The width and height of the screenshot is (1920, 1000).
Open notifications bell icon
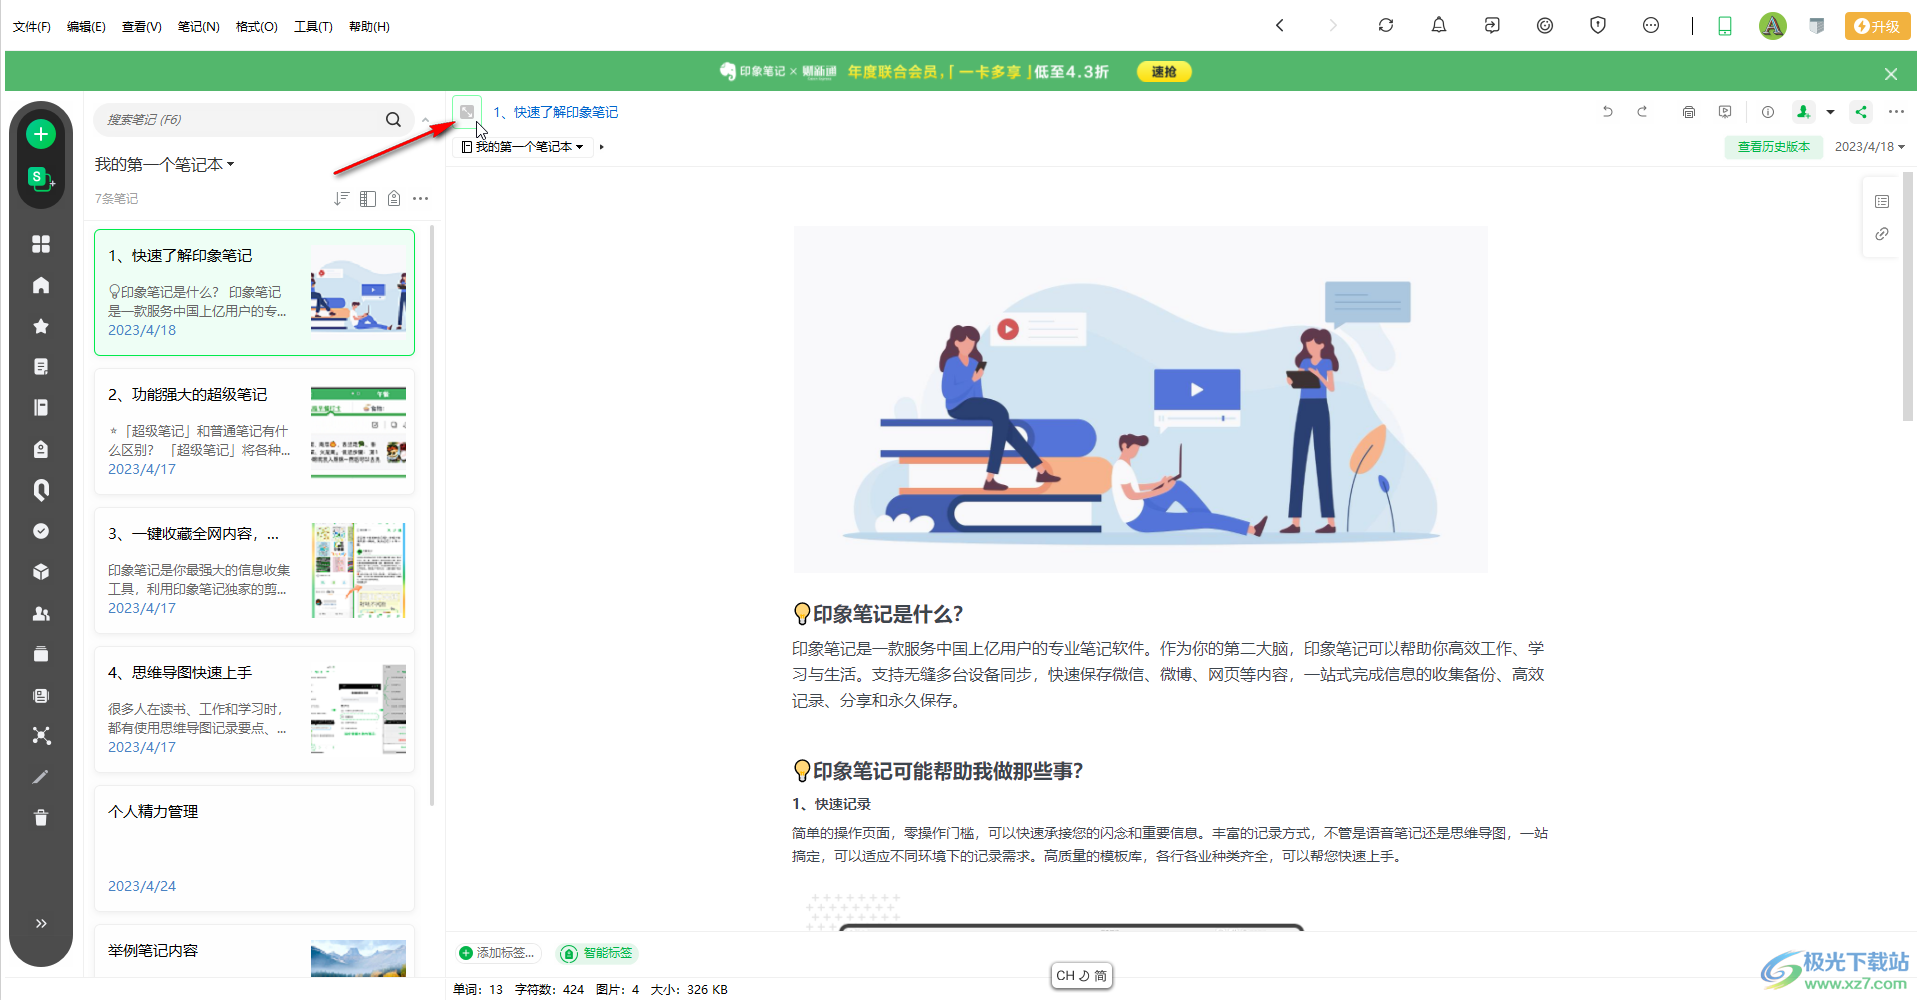[1439, 26]
